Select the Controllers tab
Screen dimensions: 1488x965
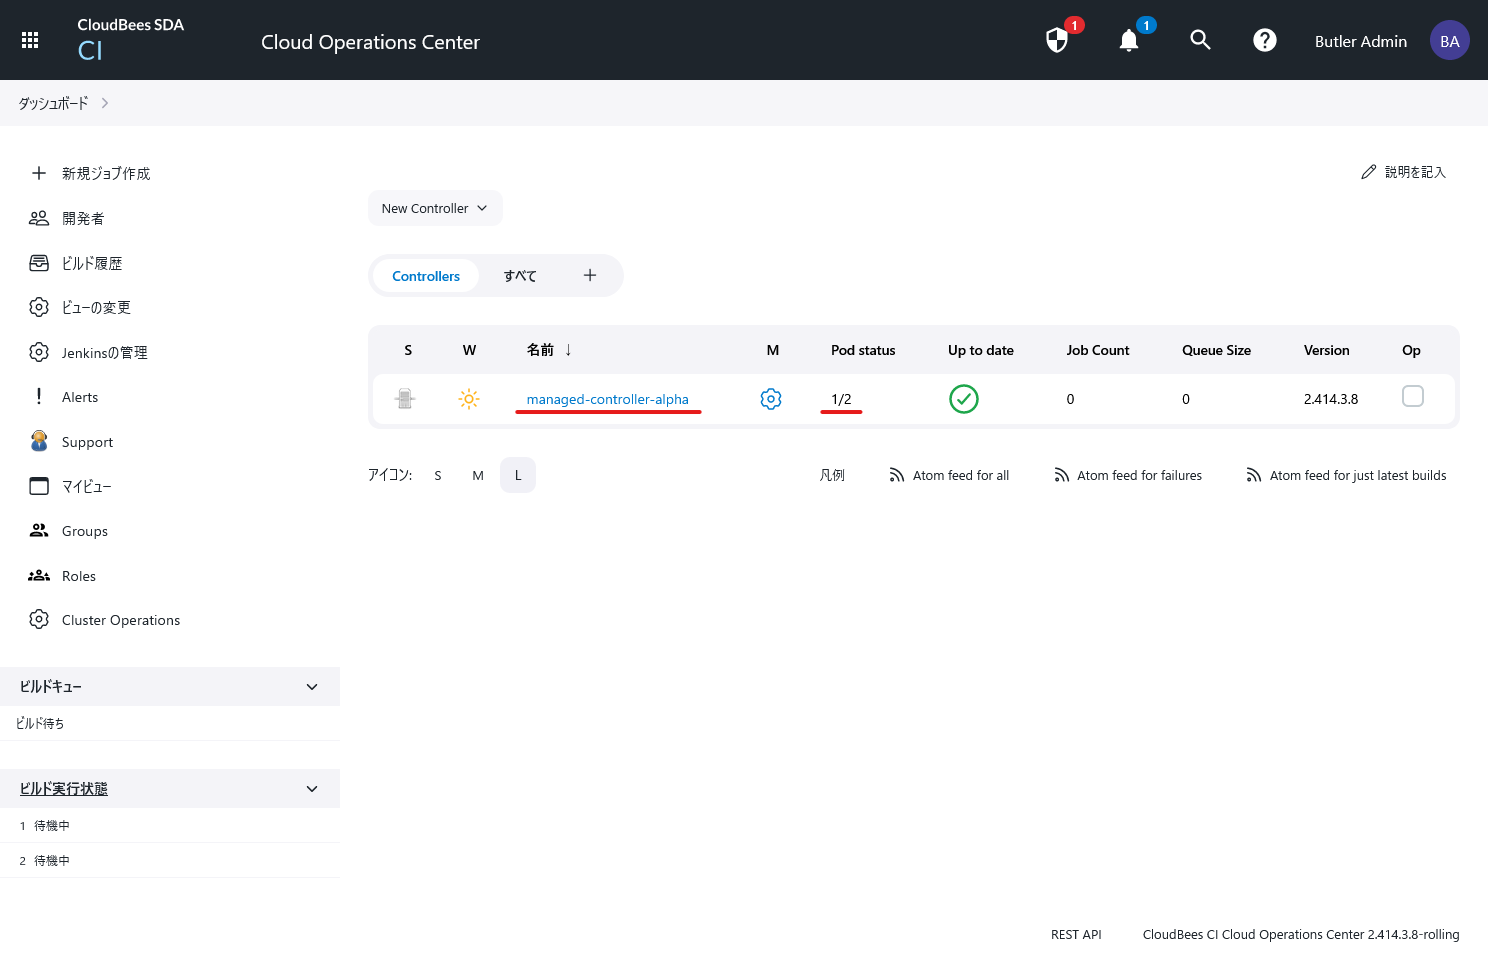(426, 276)
